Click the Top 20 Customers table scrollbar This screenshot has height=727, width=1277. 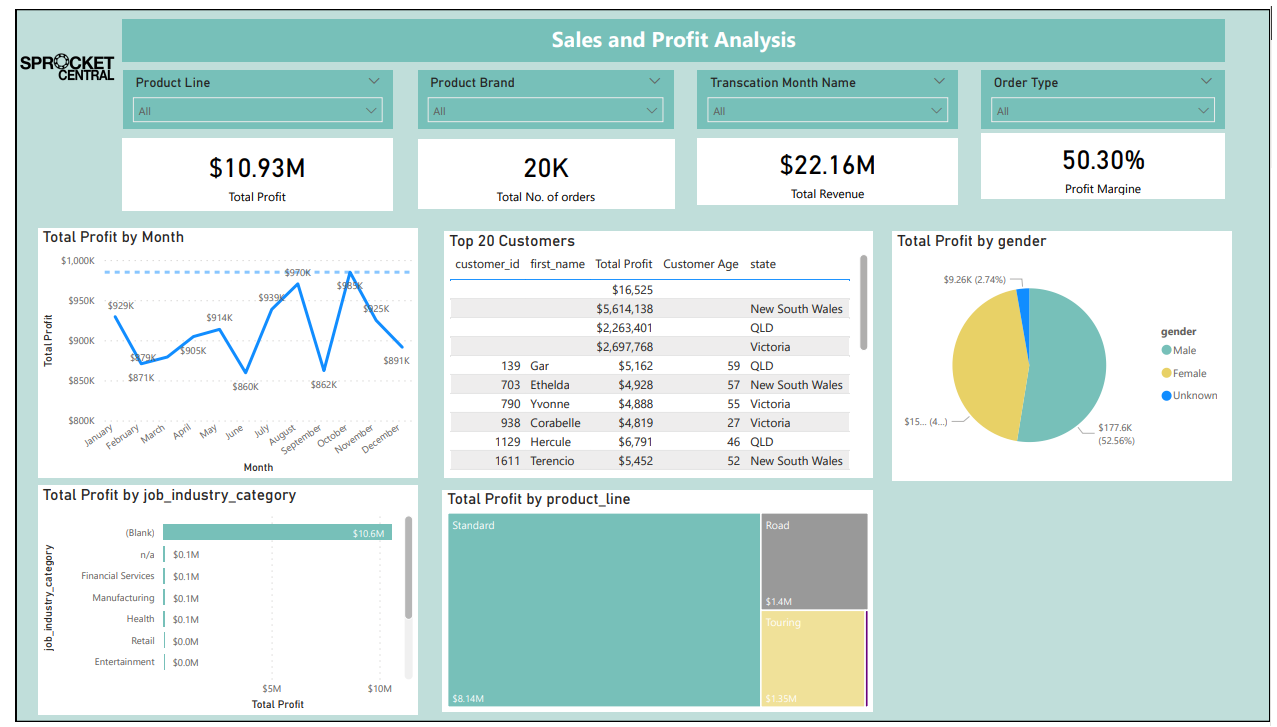coord(863,302)
